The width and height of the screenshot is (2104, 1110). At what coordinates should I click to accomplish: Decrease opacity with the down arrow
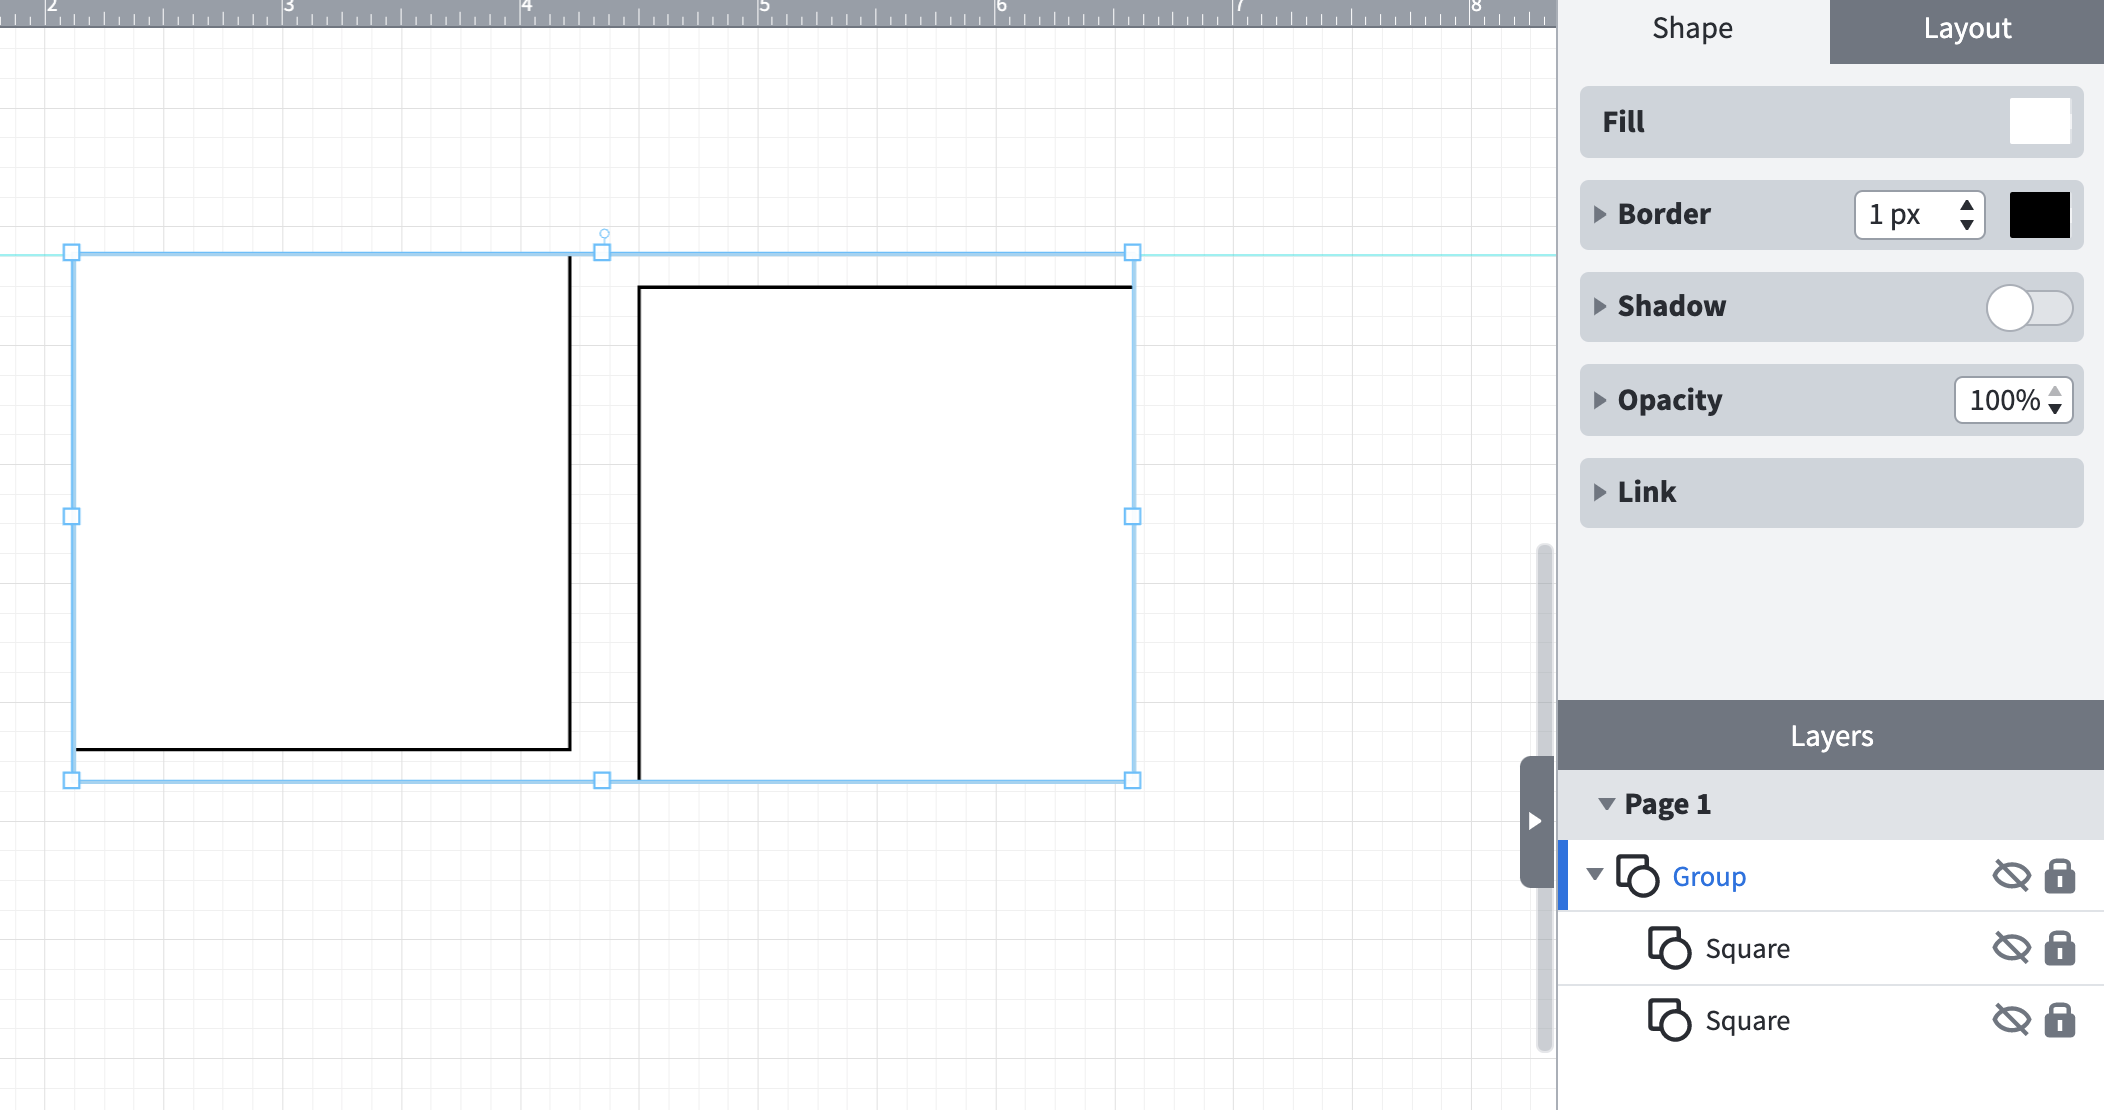[2055, 409]
